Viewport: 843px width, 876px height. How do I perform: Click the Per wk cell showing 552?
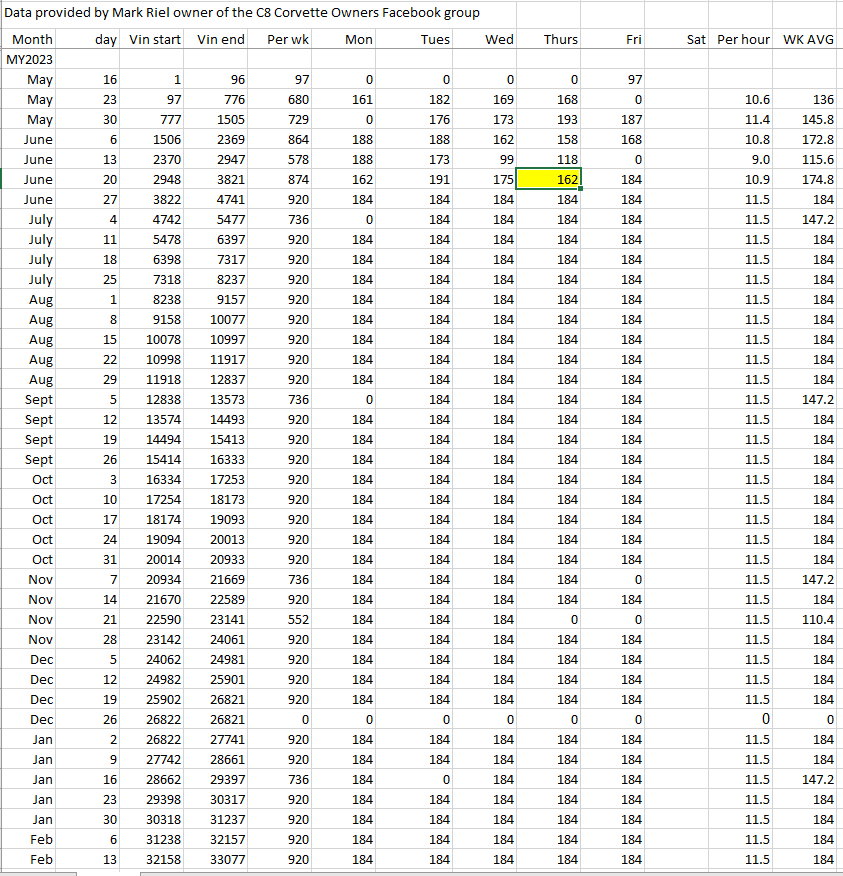(287, 620)
